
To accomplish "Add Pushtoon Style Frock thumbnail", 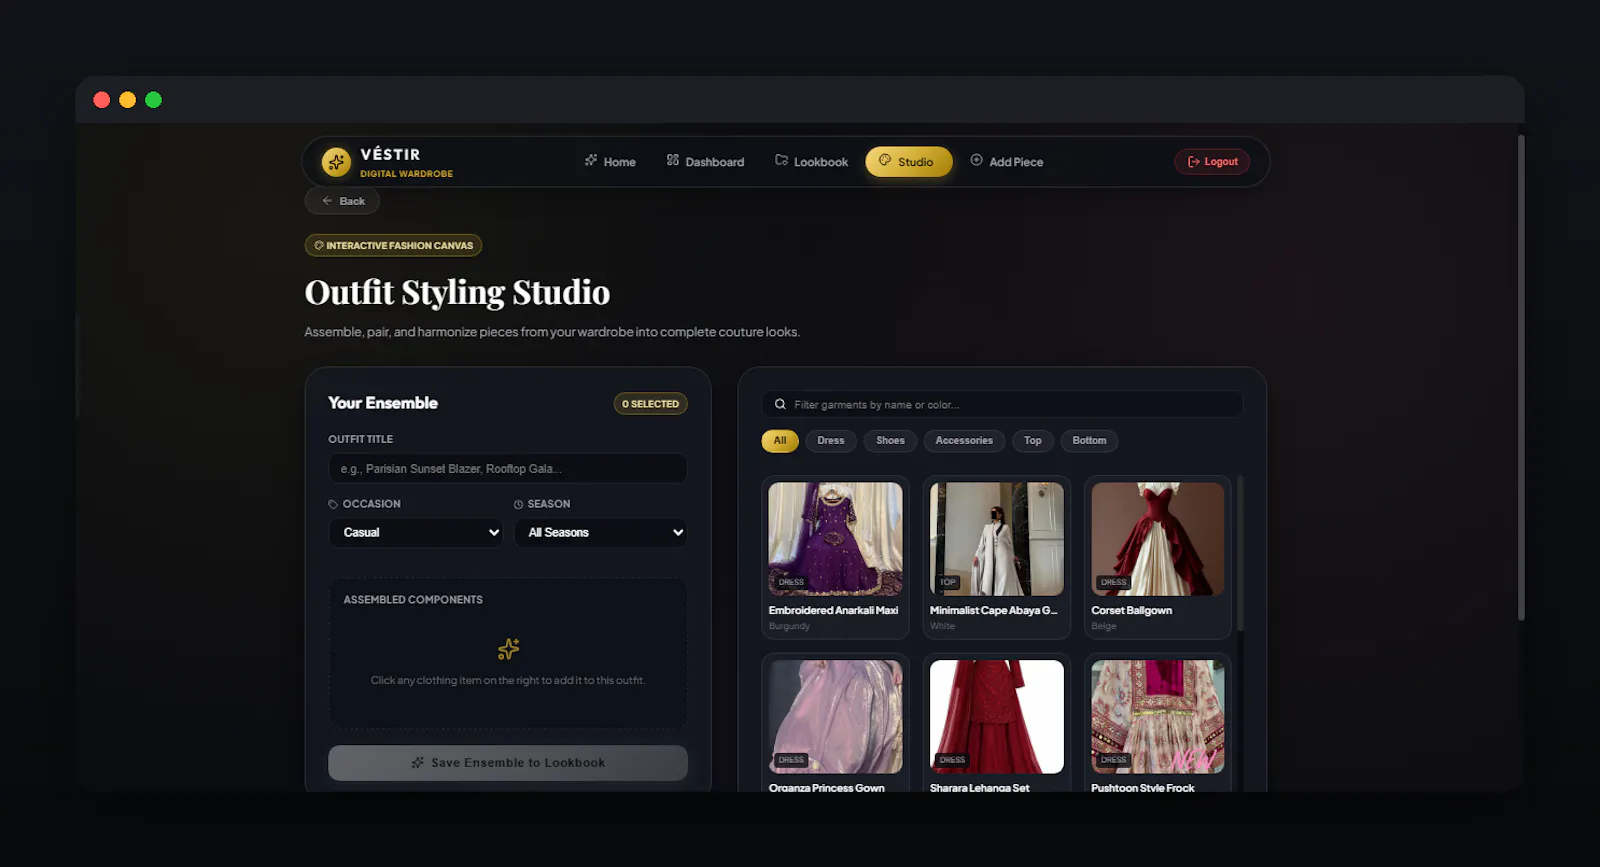I will 1158,717.
